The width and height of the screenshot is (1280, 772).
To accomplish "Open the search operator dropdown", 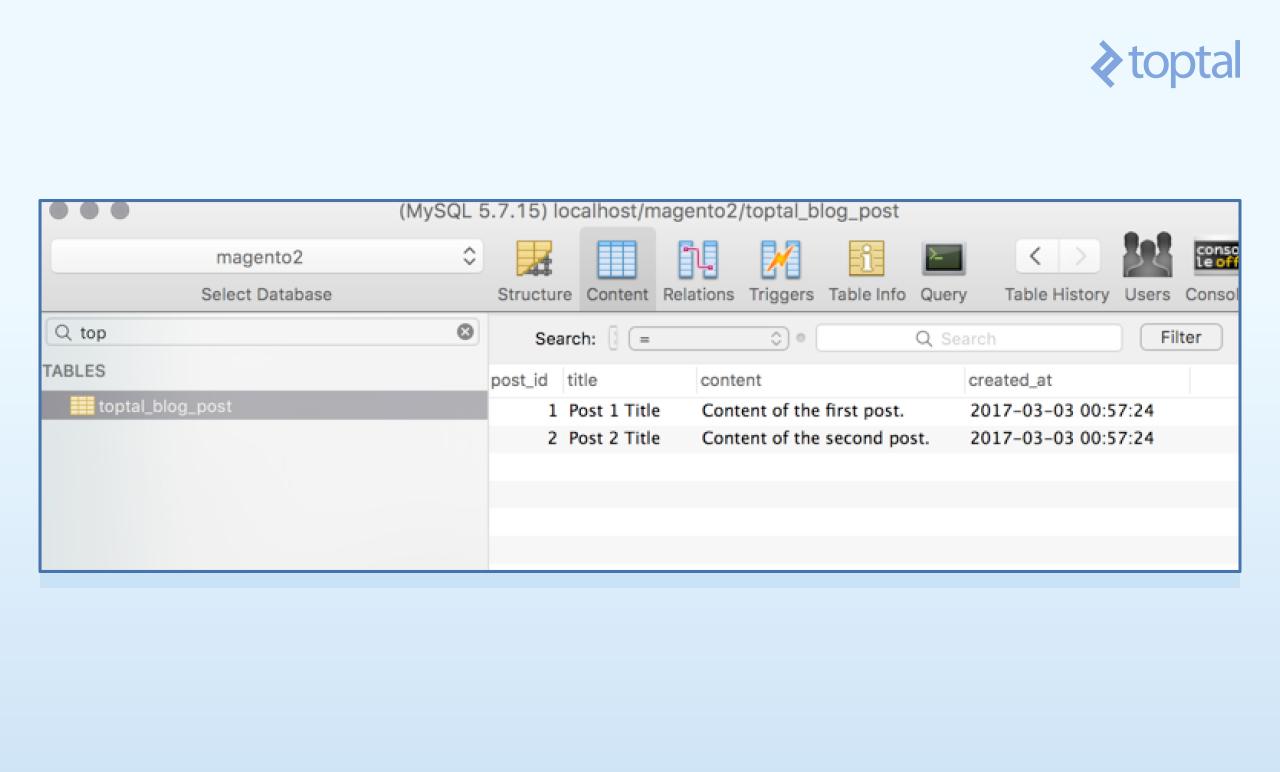I will (708, 339).
